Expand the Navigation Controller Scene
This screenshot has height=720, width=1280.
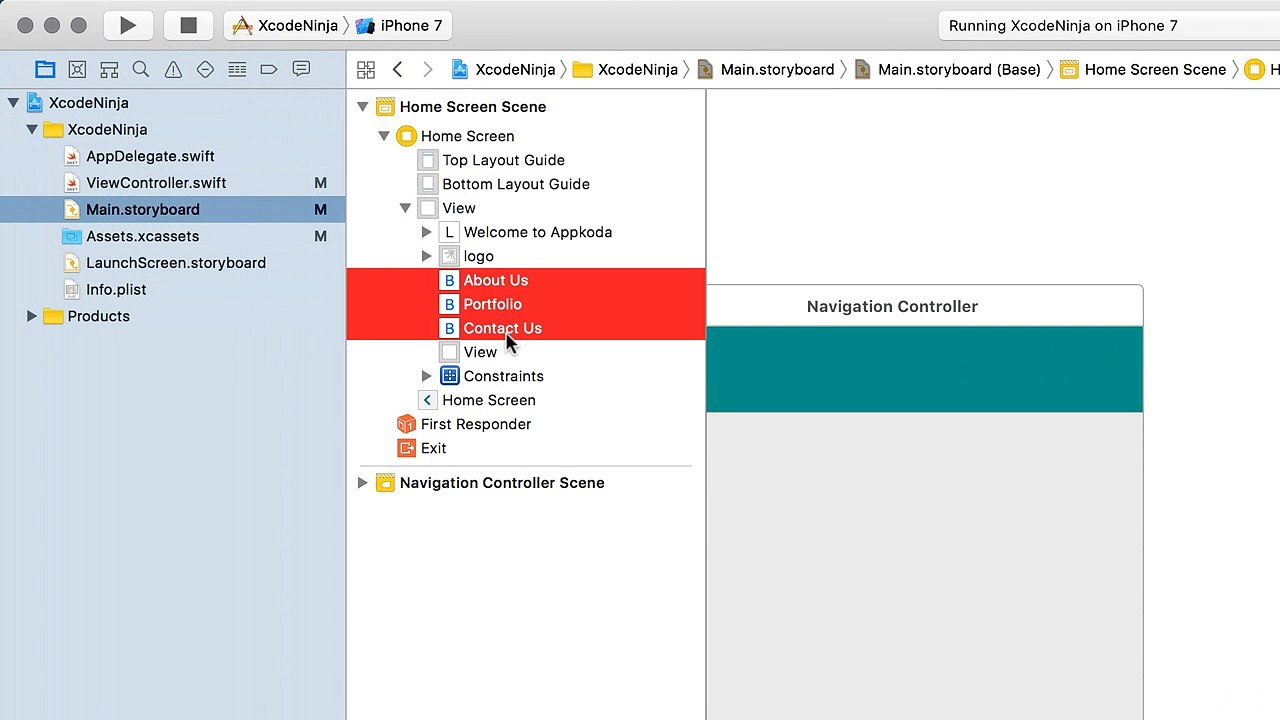[x=363, y=483]
